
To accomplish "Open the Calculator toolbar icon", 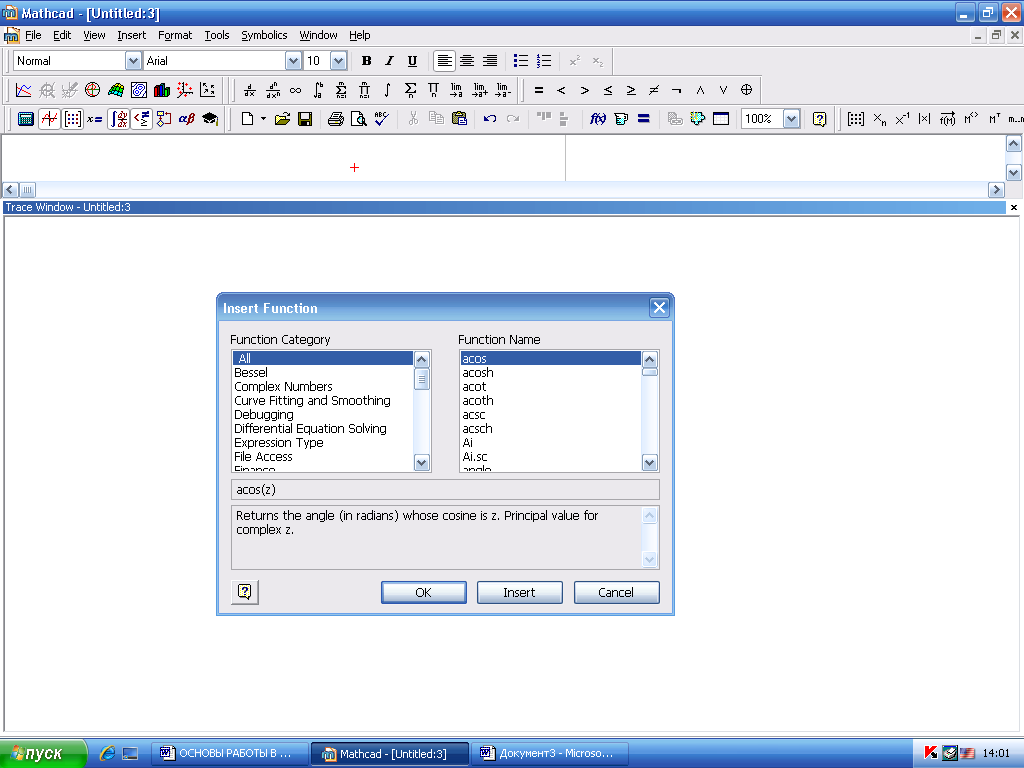I will tap(25, 119).
